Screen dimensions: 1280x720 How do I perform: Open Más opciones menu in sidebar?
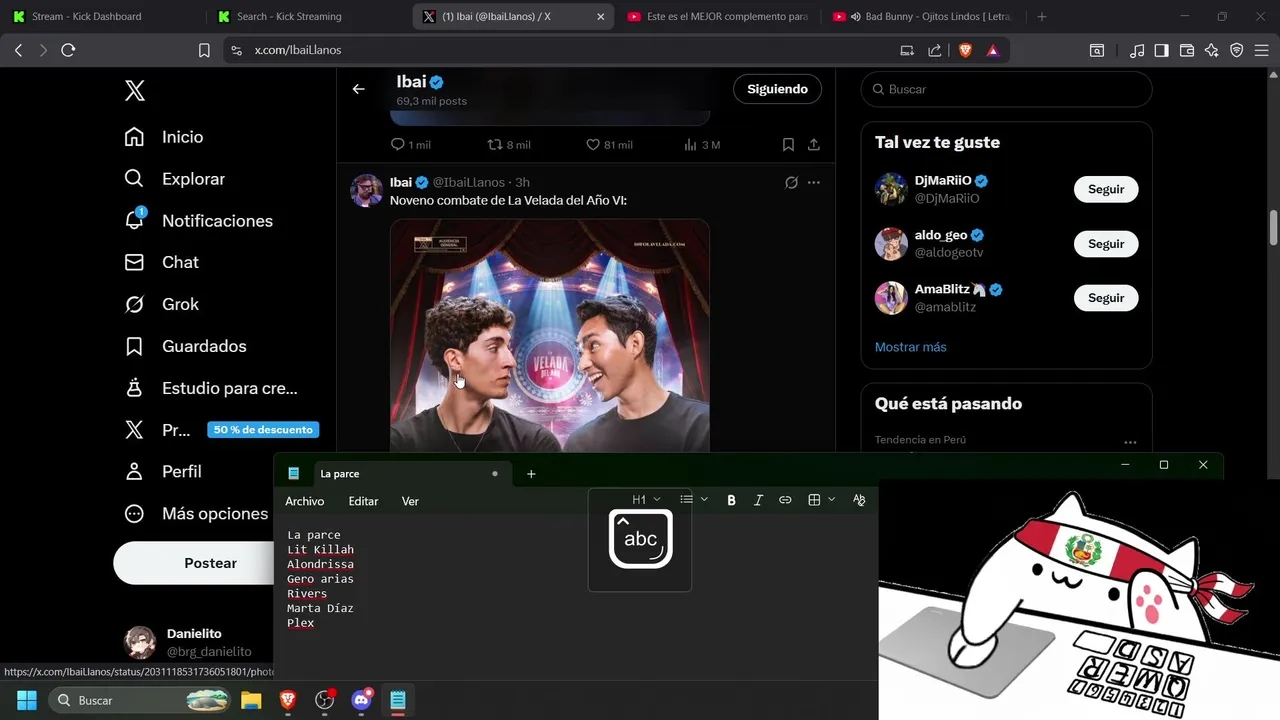[x=196, y=513]
